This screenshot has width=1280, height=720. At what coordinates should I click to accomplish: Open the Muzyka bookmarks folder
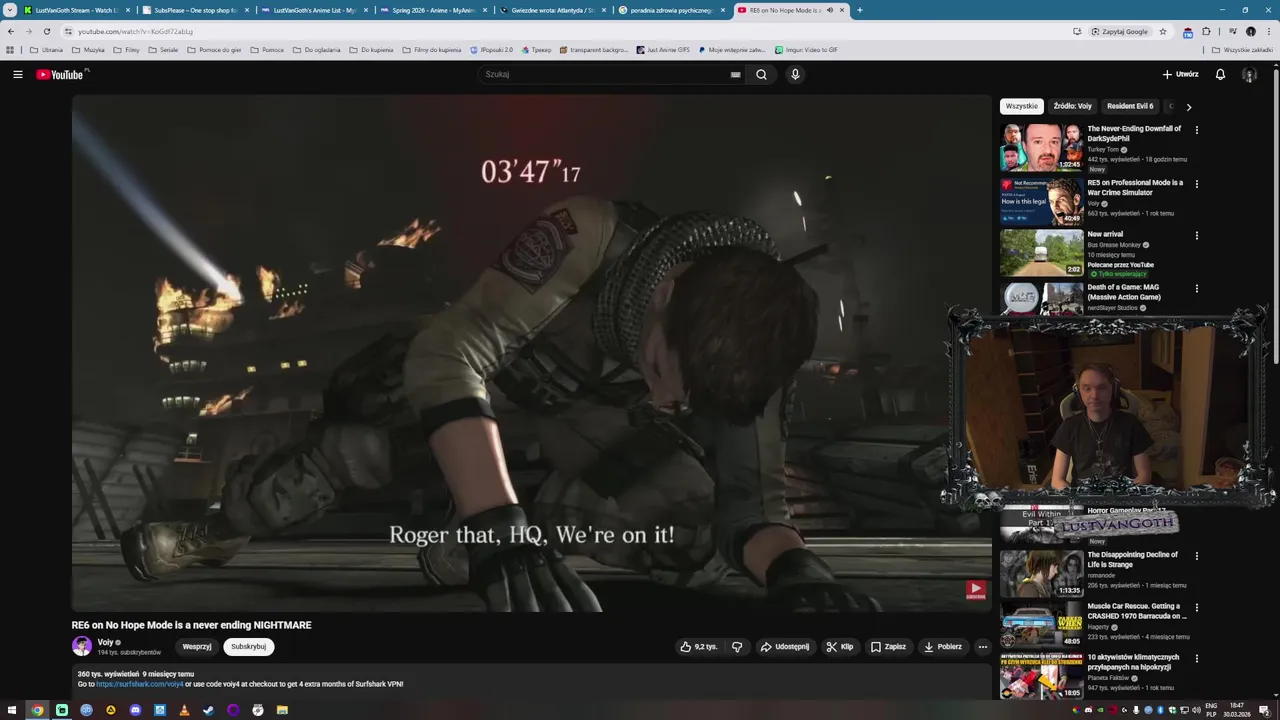[88, 49]
